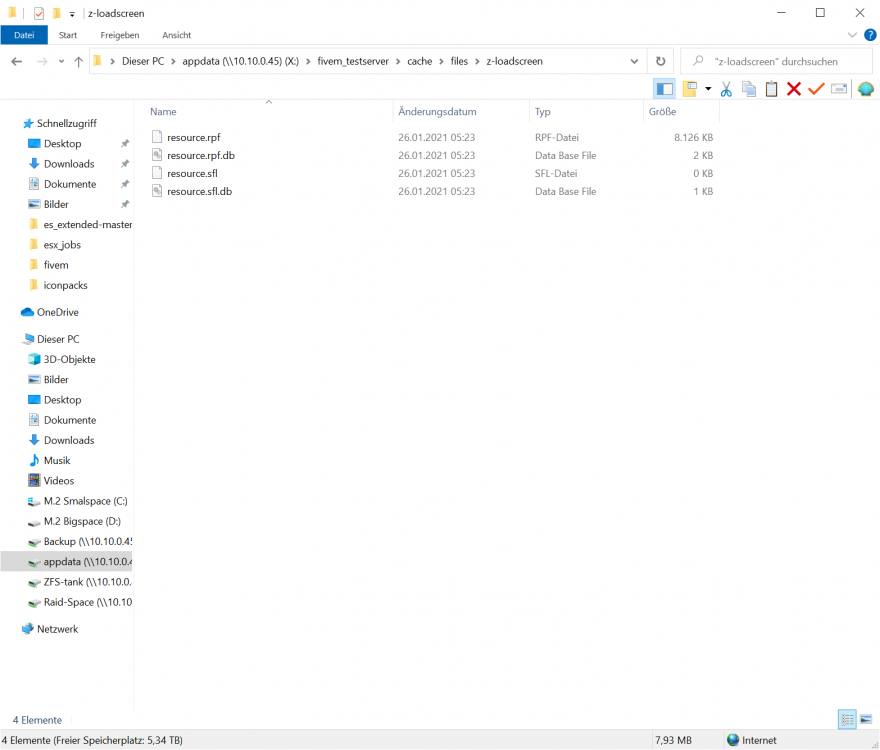Toggle the preview pane toolbar icon
This screenshot has width=880, height=750.
point(664,89)
